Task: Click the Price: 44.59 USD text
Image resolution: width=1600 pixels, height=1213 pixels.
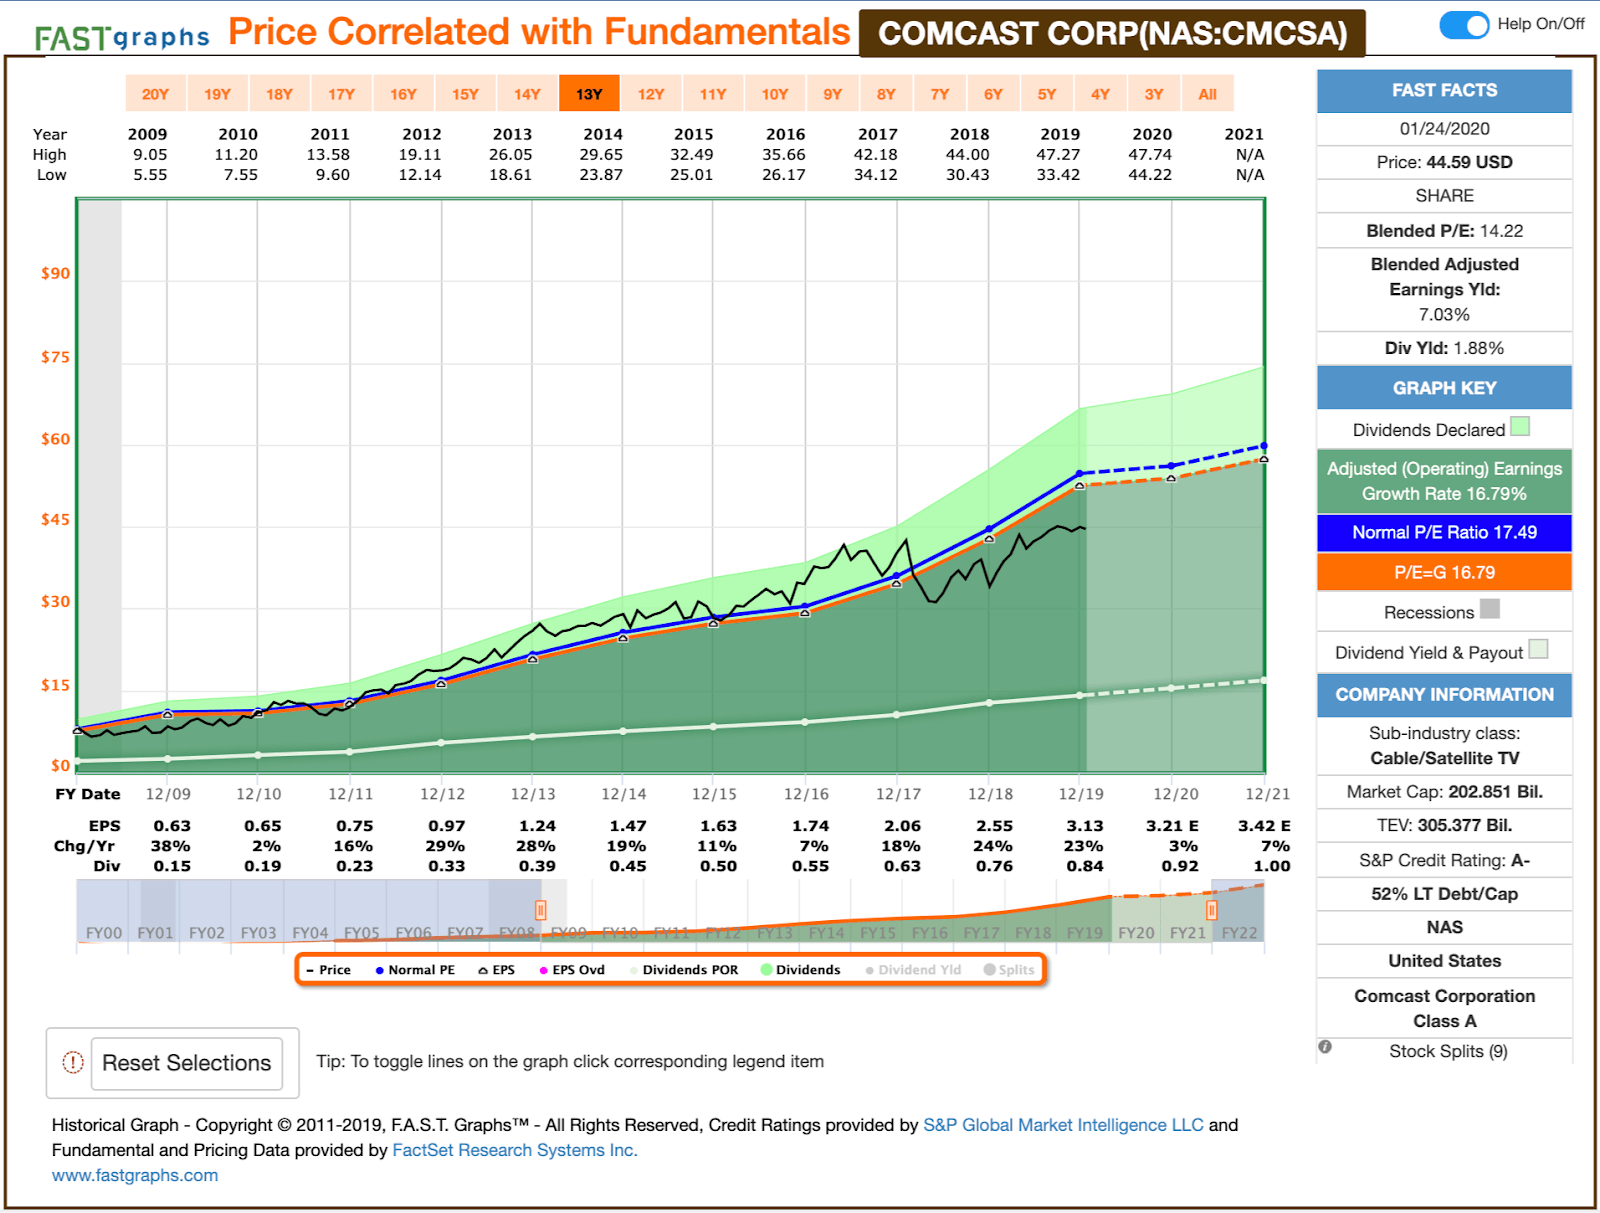Action: pos(1445,162)
